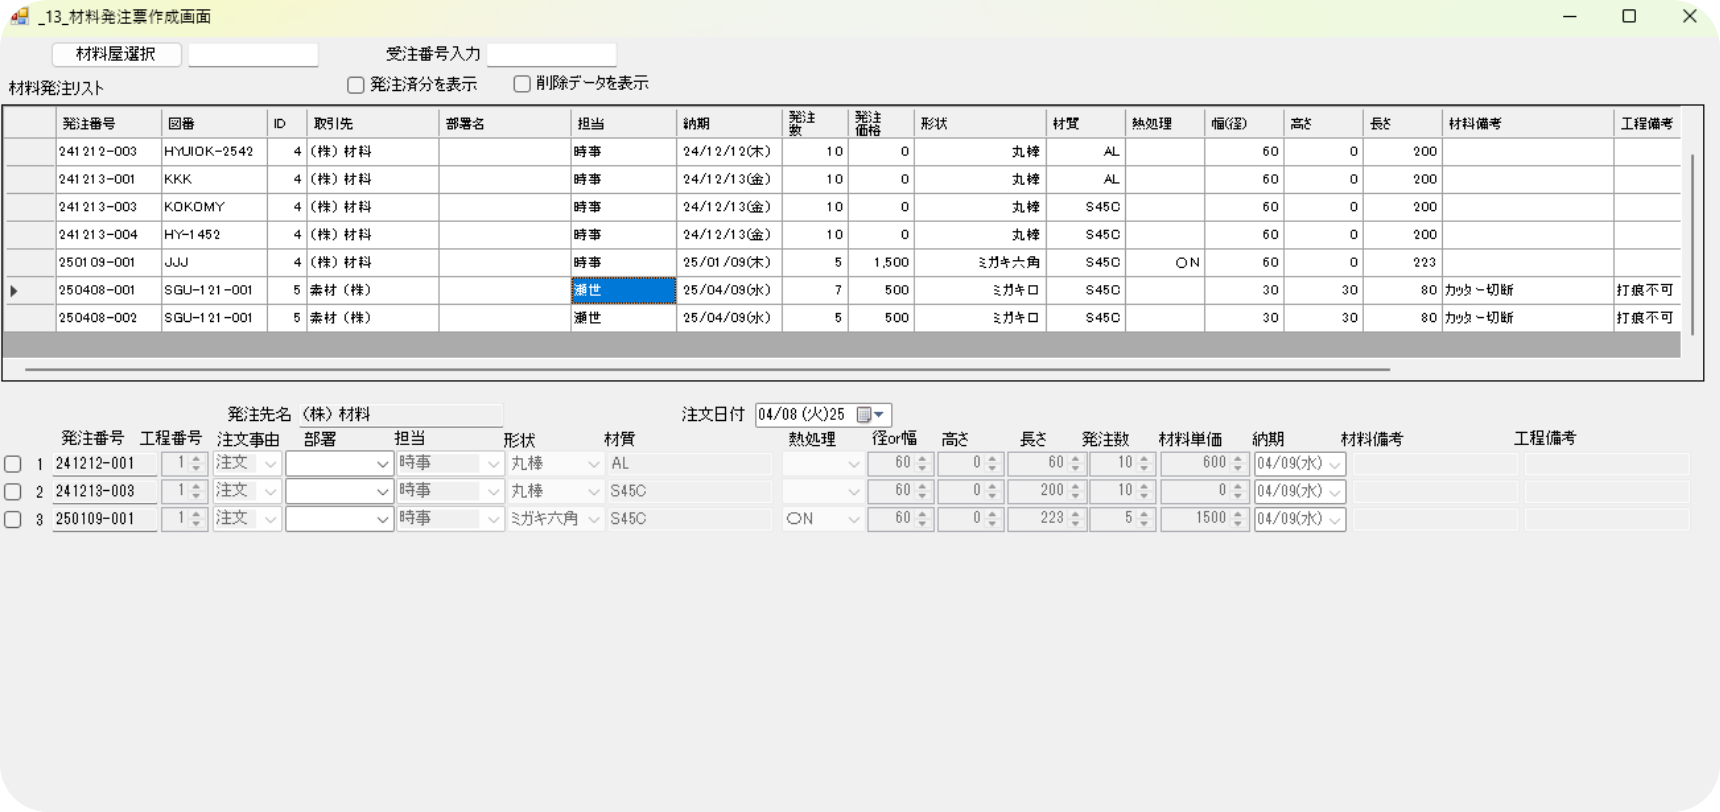Click the 発注番号 field showing 241213-003
Screen dimensions: 1720x812
pyautogui.click(x=104, y=492)
